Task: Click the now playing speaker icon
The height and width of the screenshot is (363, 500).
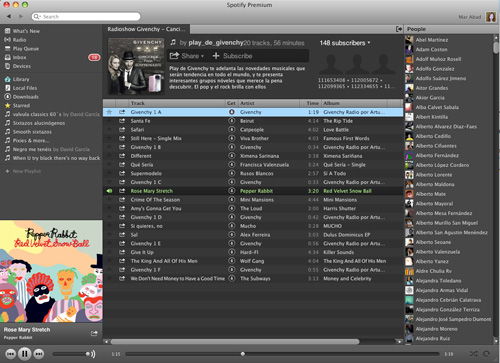Action: pos(109,191)
